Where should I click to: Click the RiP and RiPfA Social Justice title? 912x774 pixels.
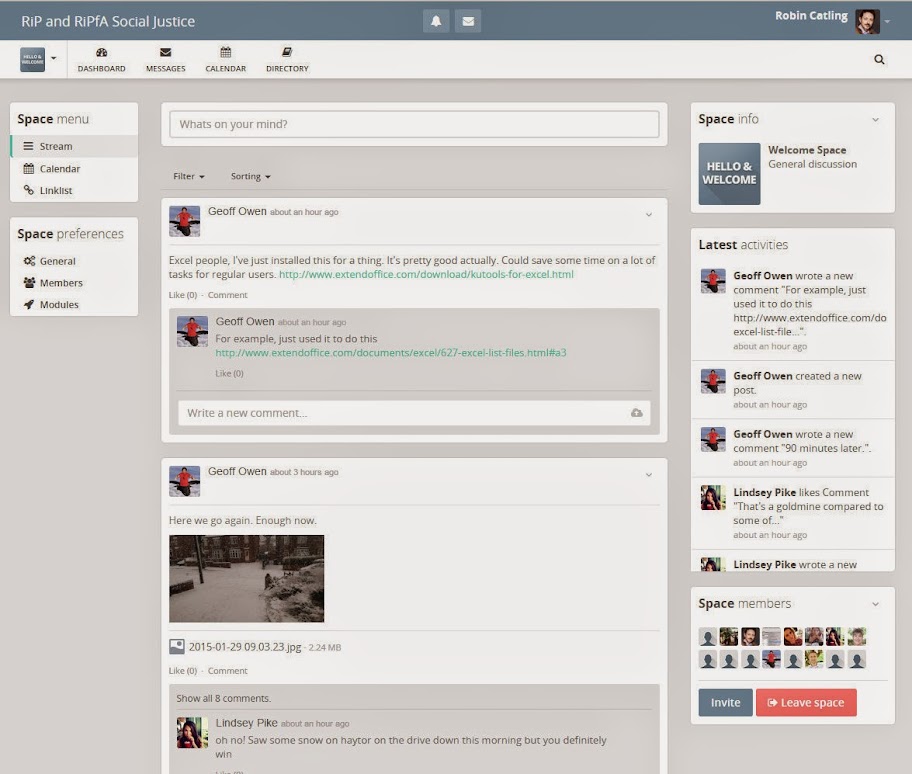108,22
